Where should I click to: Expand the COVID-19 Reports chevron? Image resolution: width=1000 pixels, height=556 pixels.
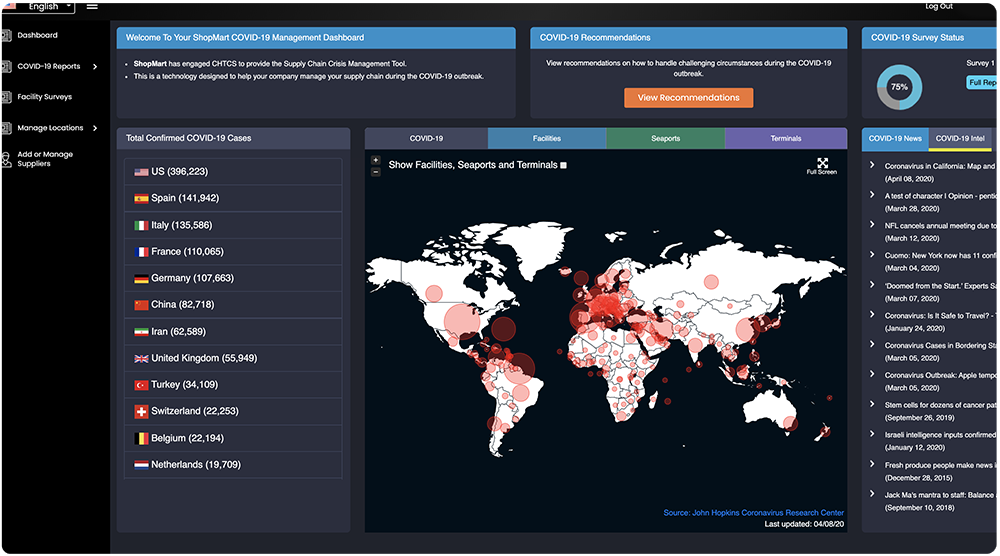point(95,66)
